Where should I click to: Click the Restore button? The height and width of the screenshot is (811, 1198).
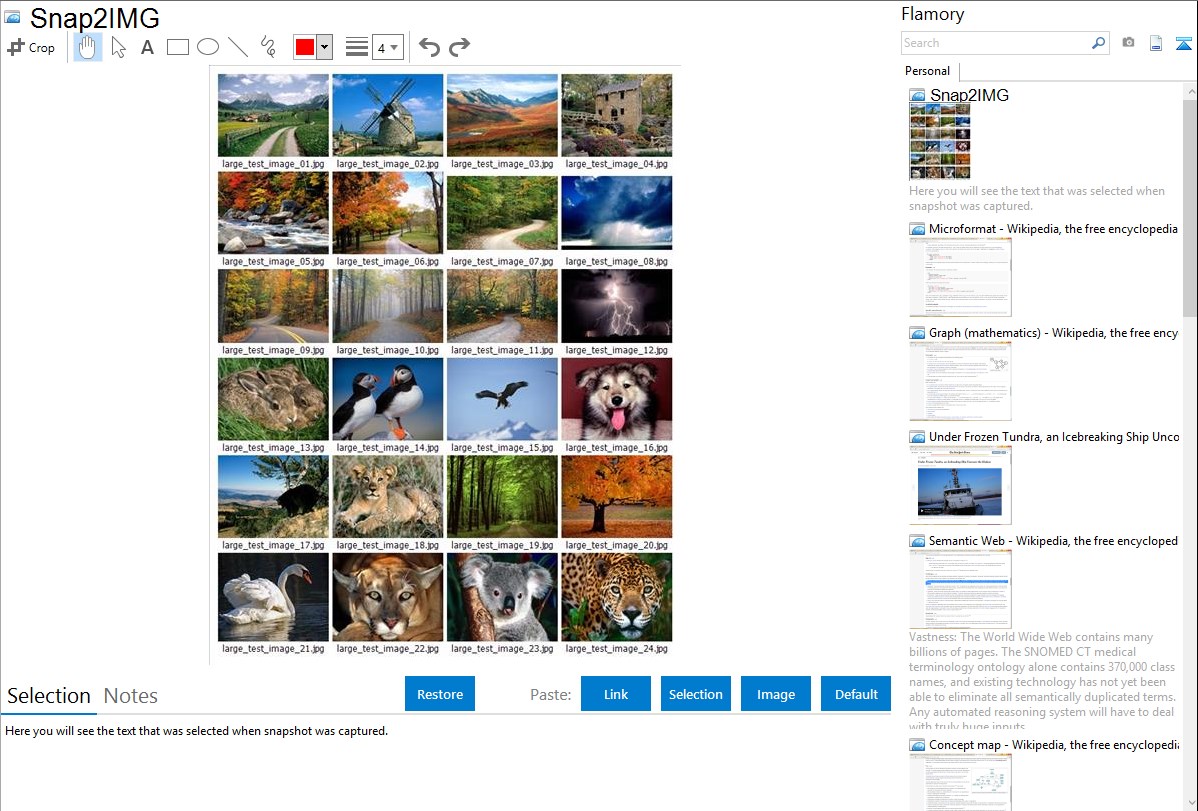(440, 694)
